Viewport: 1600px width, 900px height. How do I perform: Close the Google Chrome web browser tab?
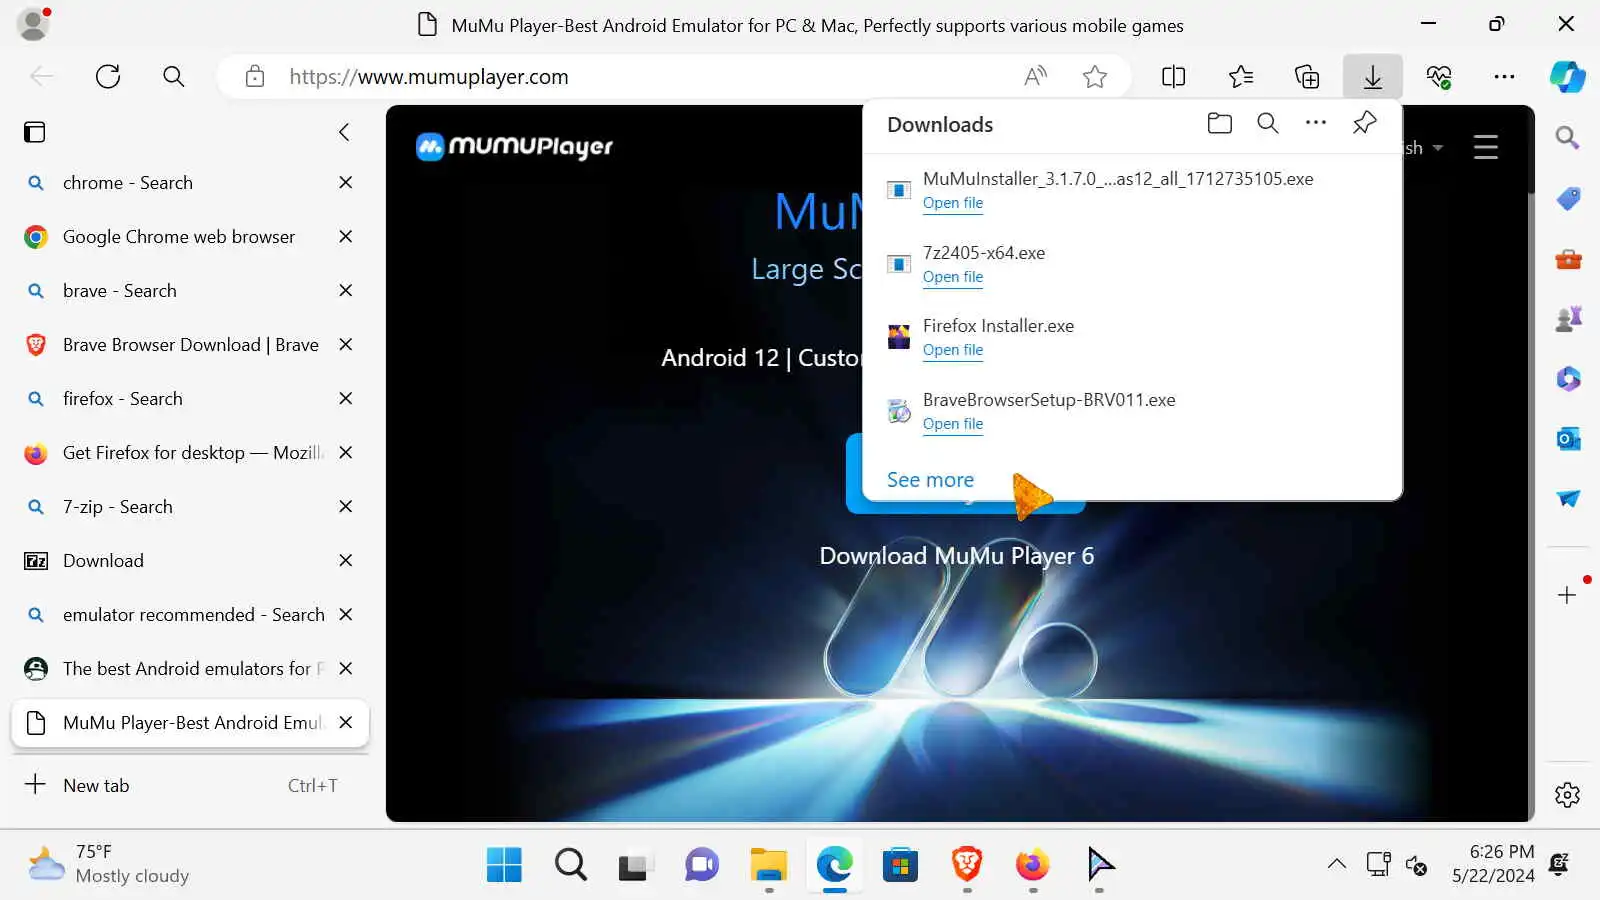click(346, 237)
